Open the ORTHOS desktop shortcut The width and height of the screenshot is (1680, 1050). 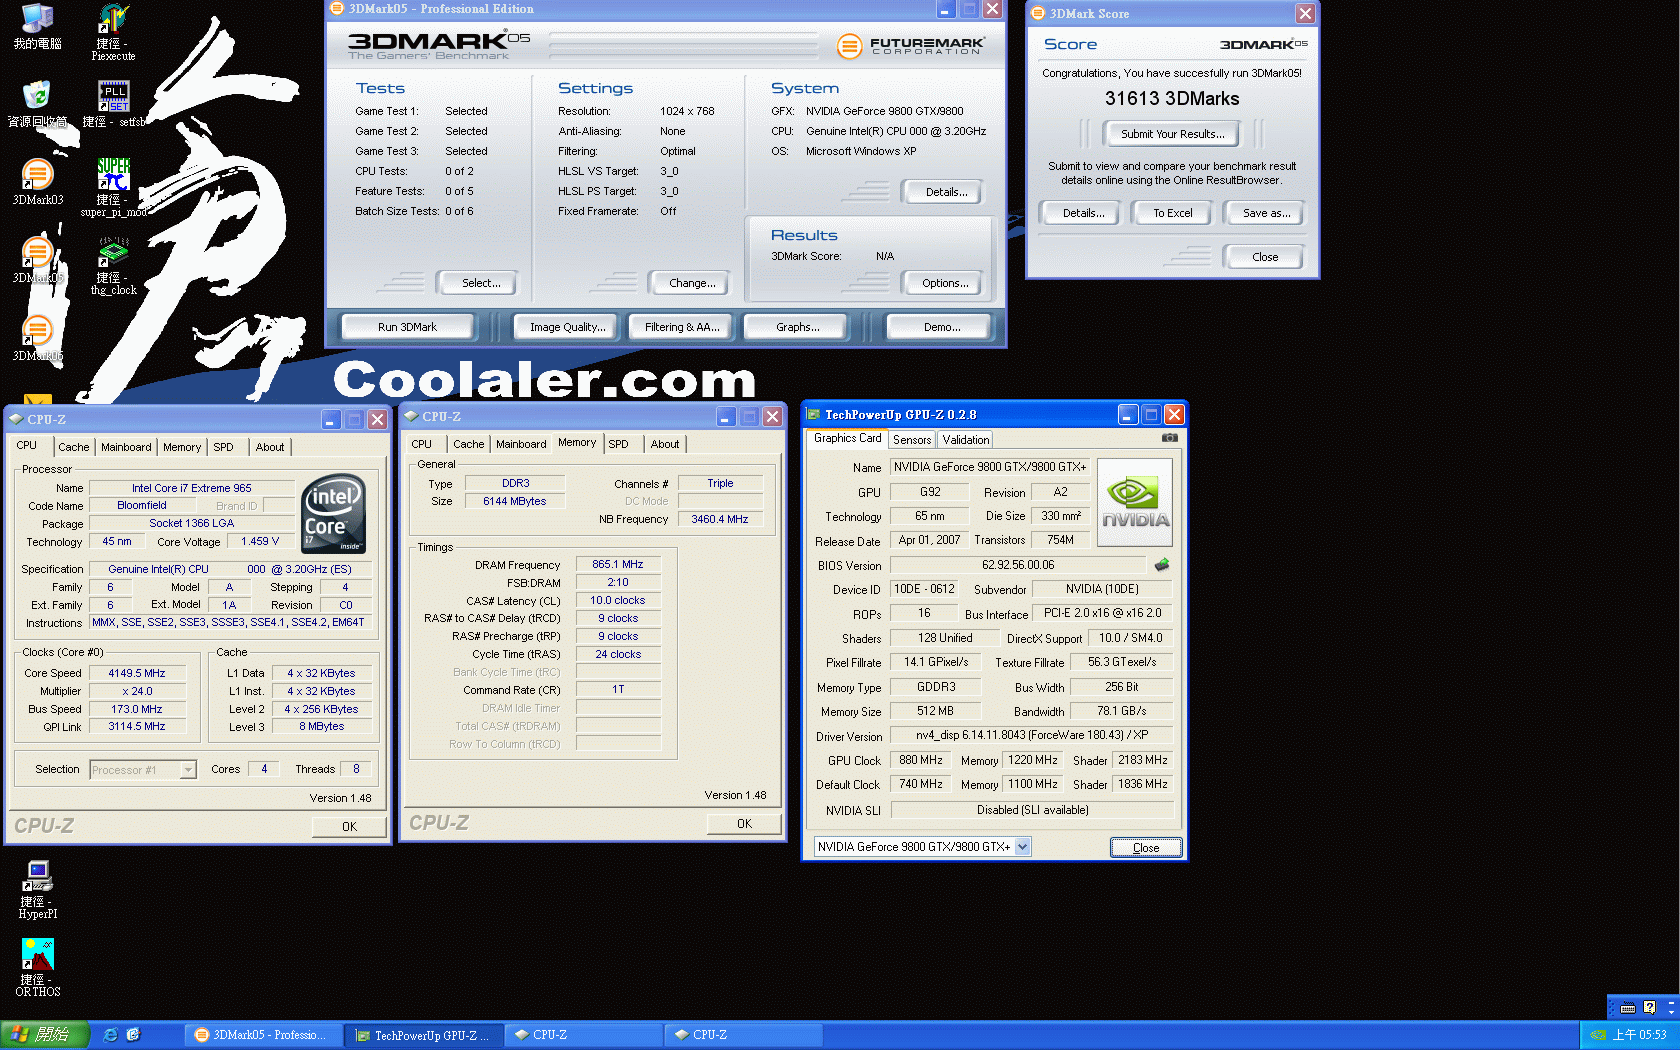(38, 968)
